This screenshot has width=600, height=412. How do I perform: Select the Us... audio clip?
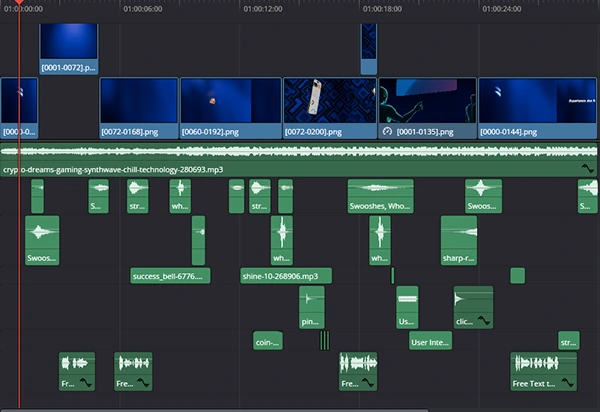pos(407,307)
